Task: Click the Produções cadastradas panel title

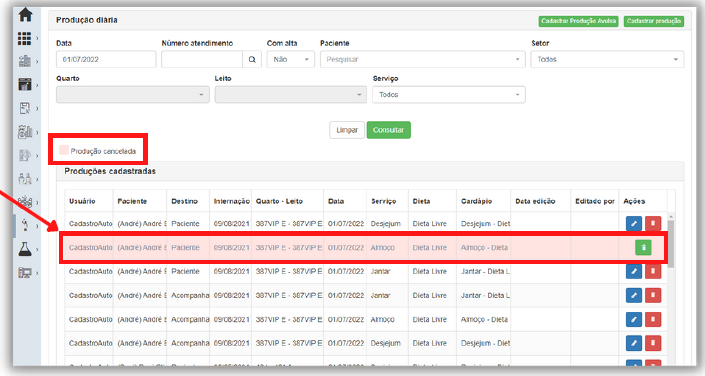Action: click(110, 171)
